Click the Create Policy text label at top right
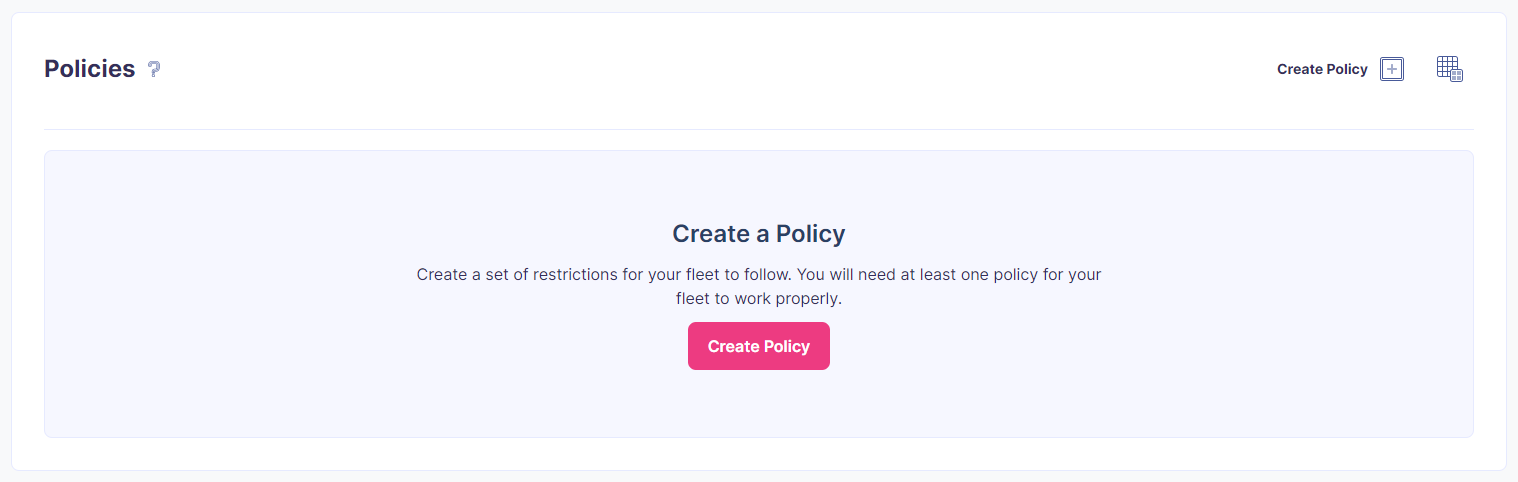 coord(1322,69)
